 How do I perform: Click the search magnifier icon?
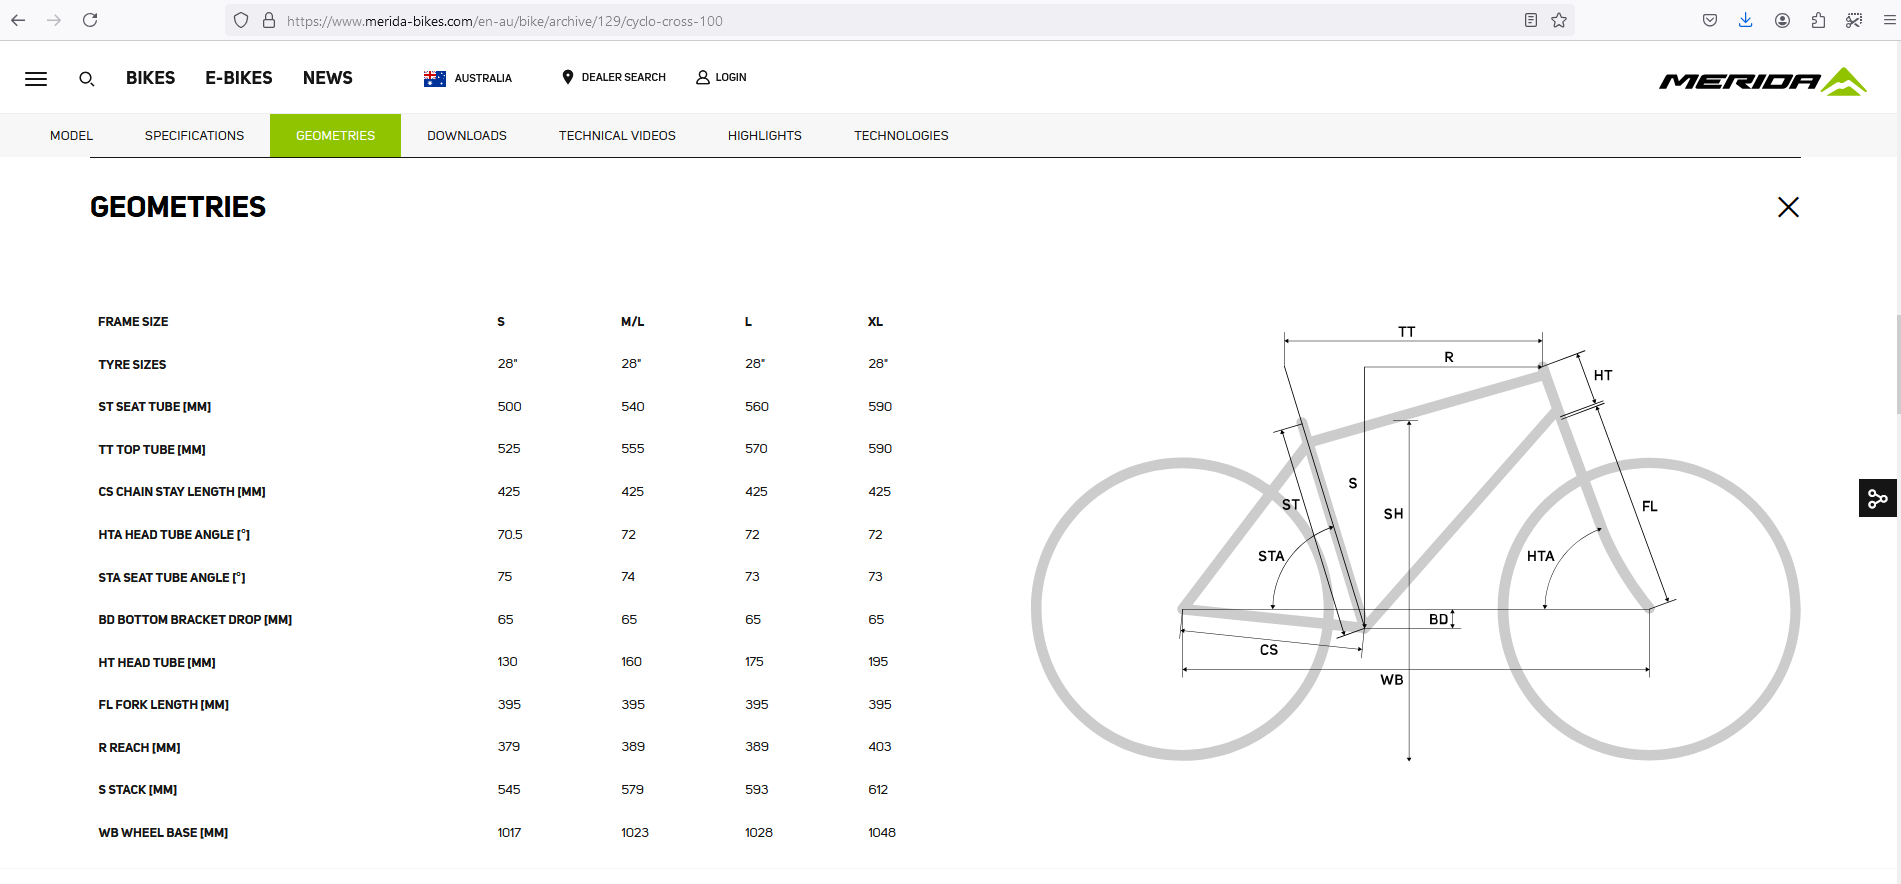coord(87,79)
